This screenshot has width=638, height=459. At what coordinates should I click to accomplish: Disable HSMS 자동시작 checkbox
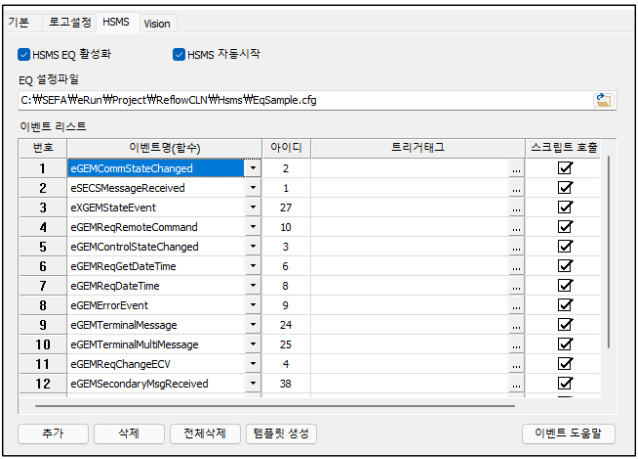[x=179, y=54]
